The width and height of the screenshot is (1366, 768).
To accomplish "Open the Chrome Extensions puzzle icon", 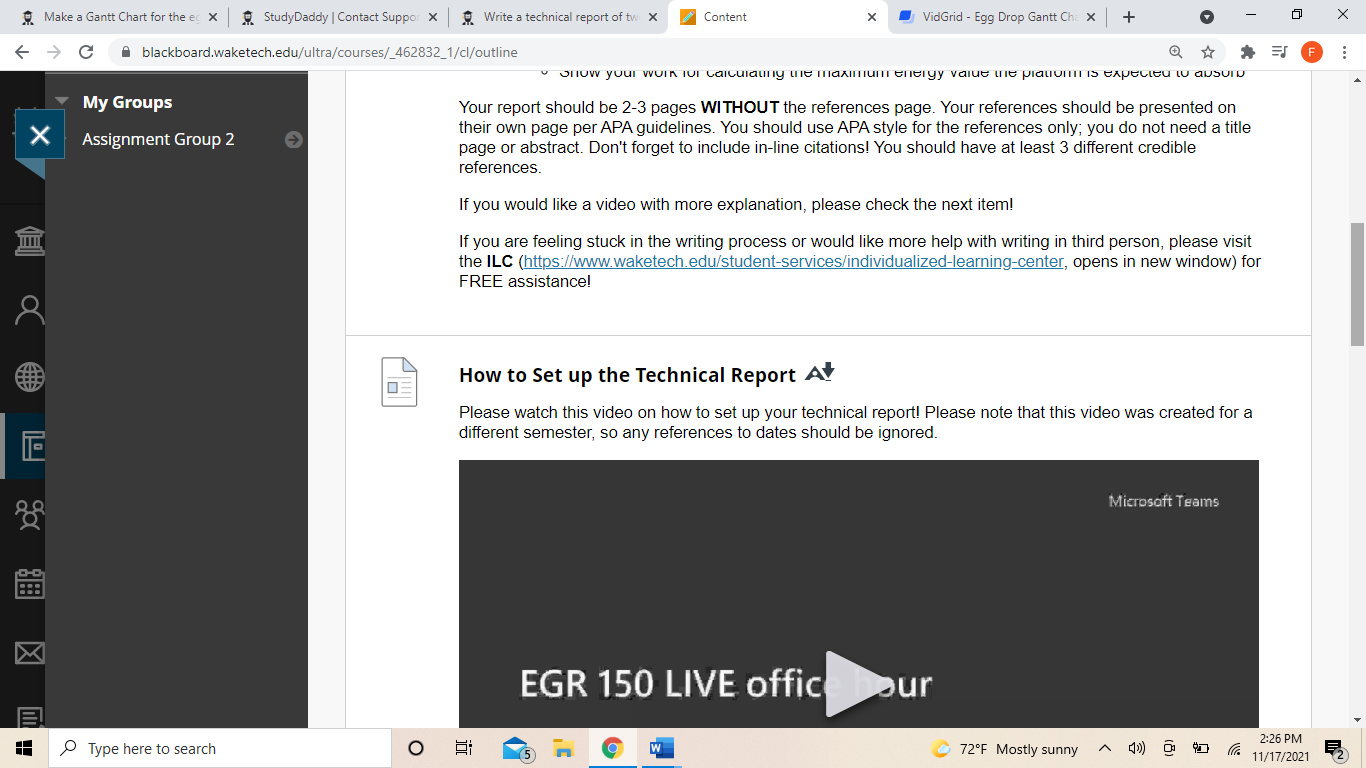I will [x=1248, y=52].
